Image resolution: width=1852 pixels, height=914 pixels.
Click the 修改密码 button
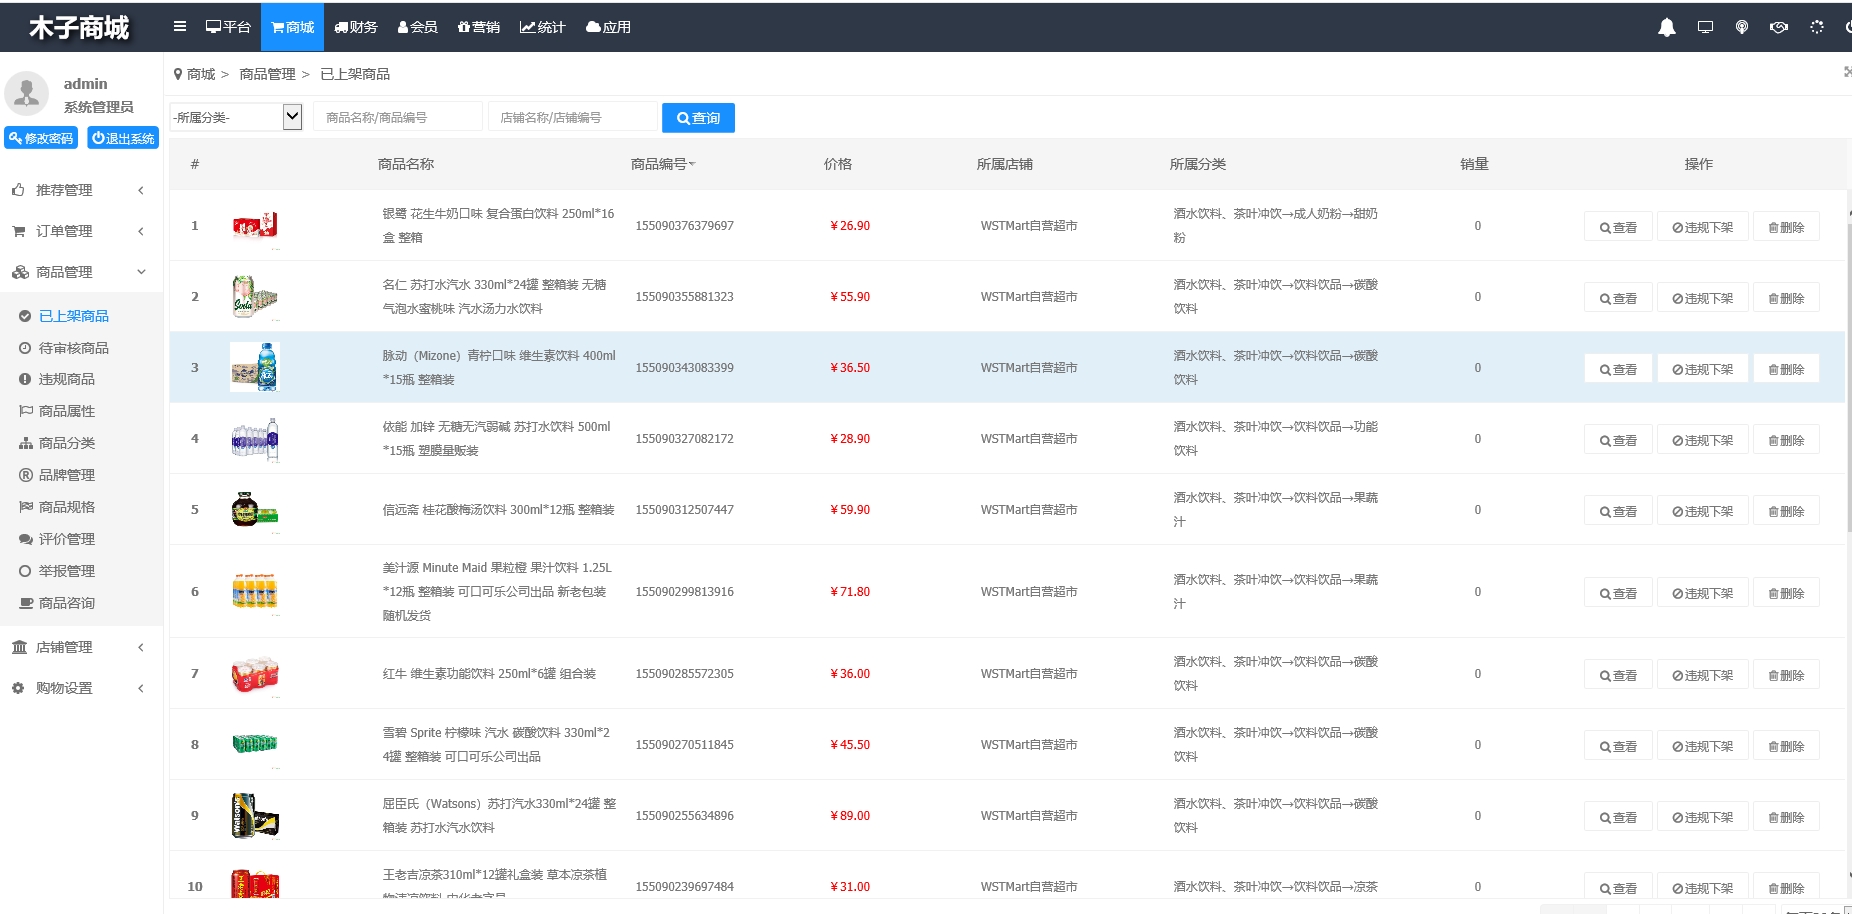click(41, 138)
